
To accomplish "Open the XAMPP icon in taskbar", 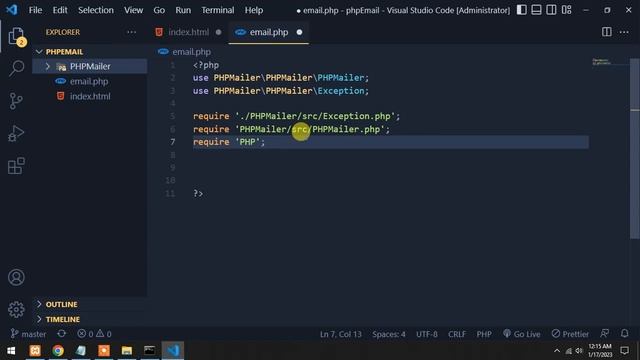I will click(35, 350).
